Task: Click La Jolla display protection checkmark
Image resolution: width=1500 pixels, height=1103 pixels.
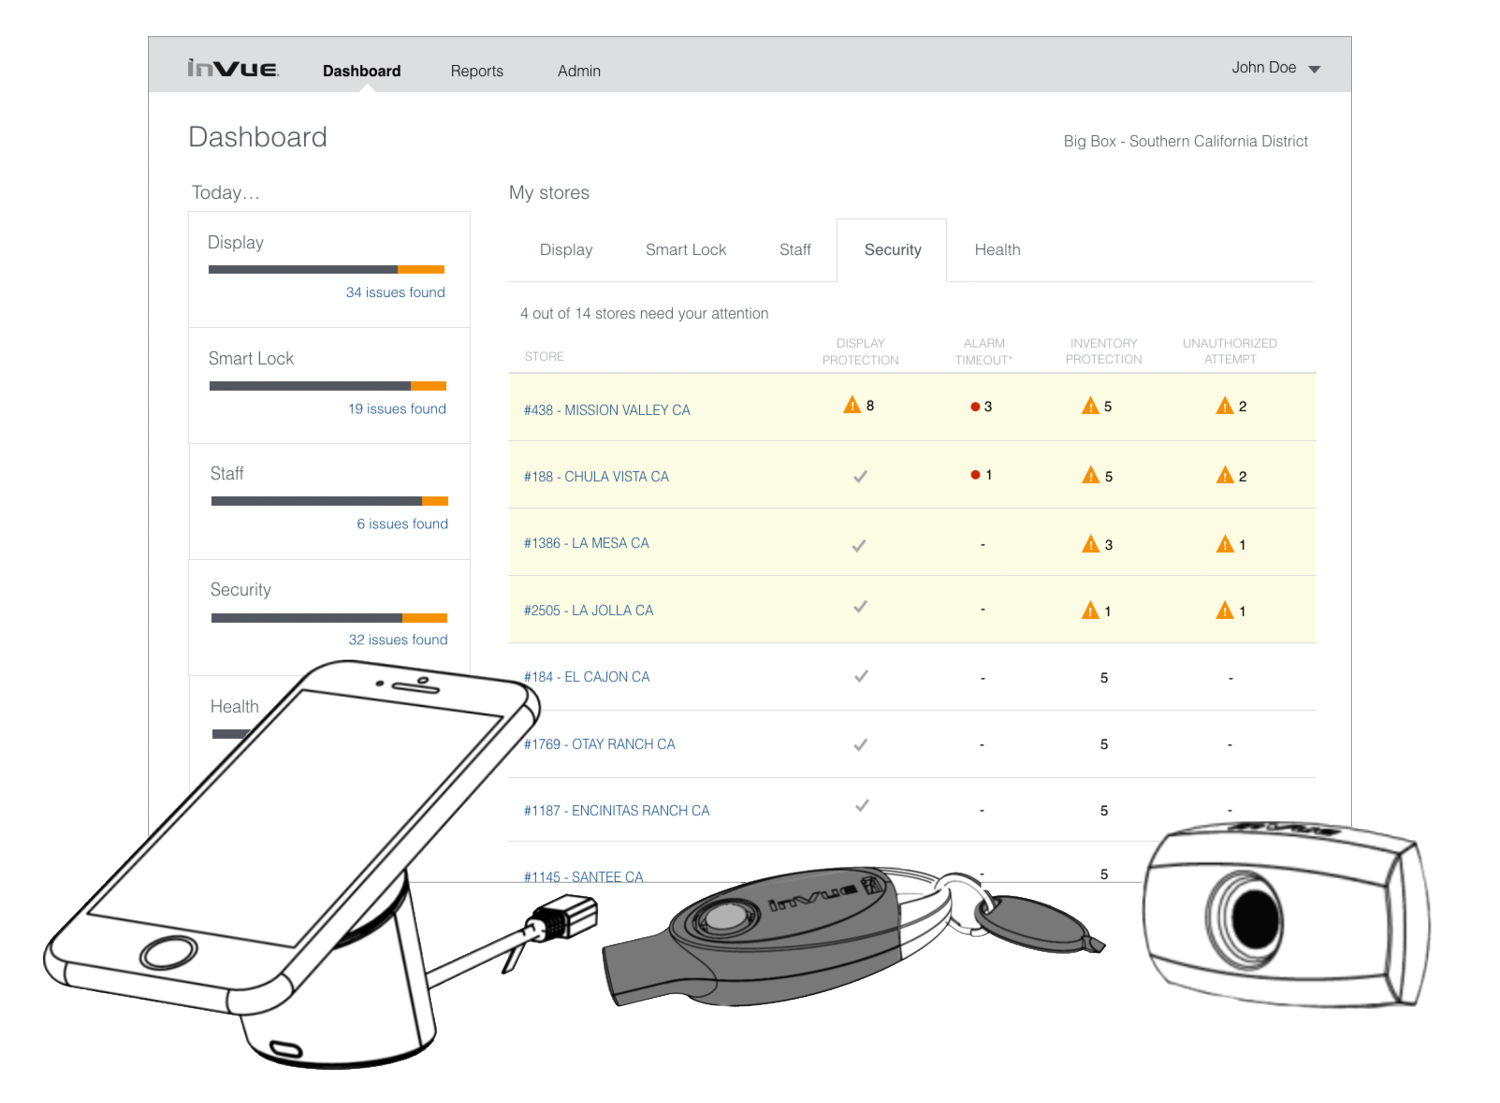Action: coord(860,607)
